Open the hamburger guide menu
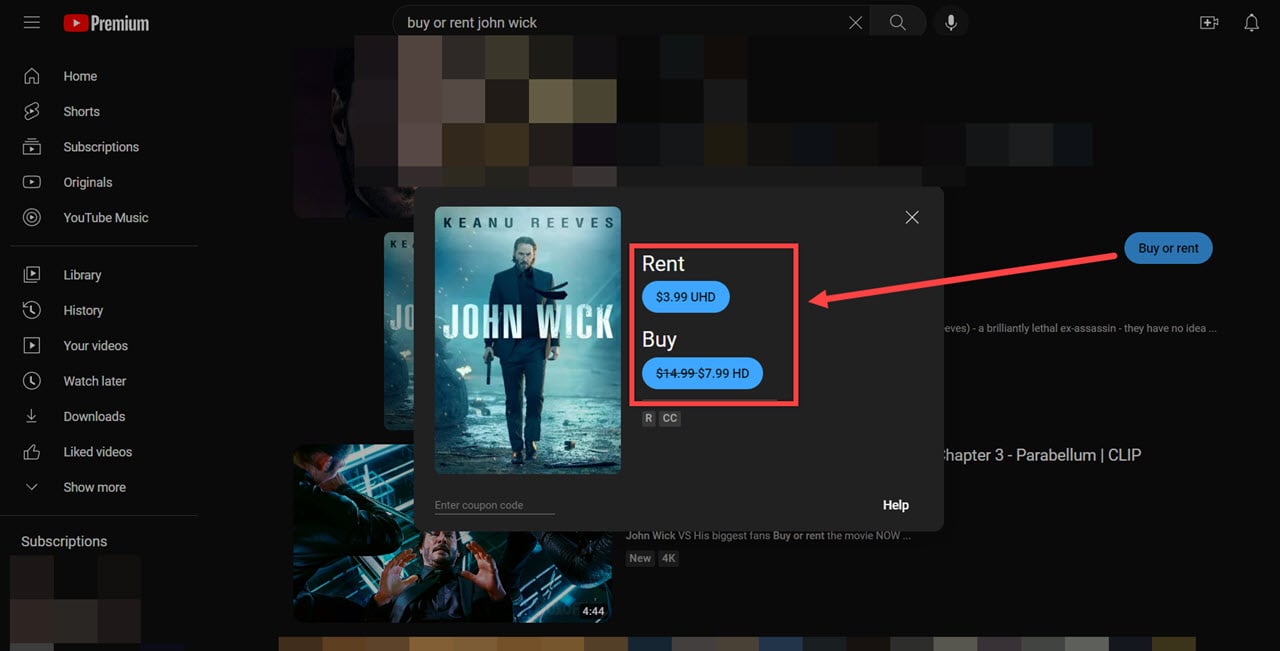The width and height of the screenshot is (1280, 651). [32, 22]
